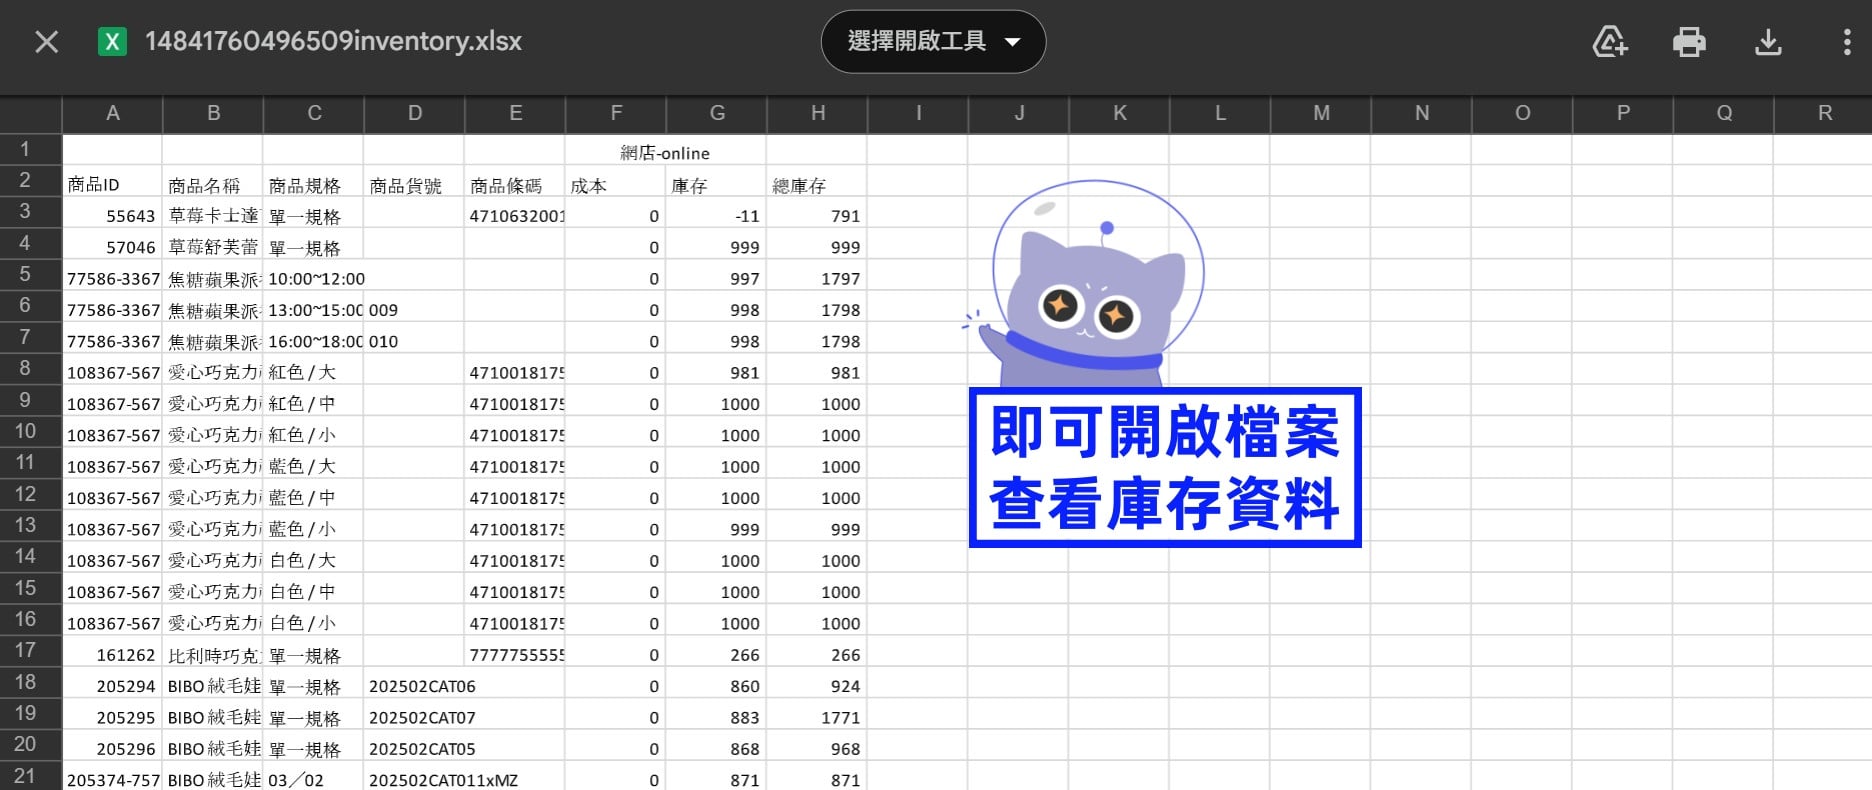This screenshot has width=1872, height=790.
Task: Open the 選擇開啟工具 dropdown
Action: click(x=933, y=42)
